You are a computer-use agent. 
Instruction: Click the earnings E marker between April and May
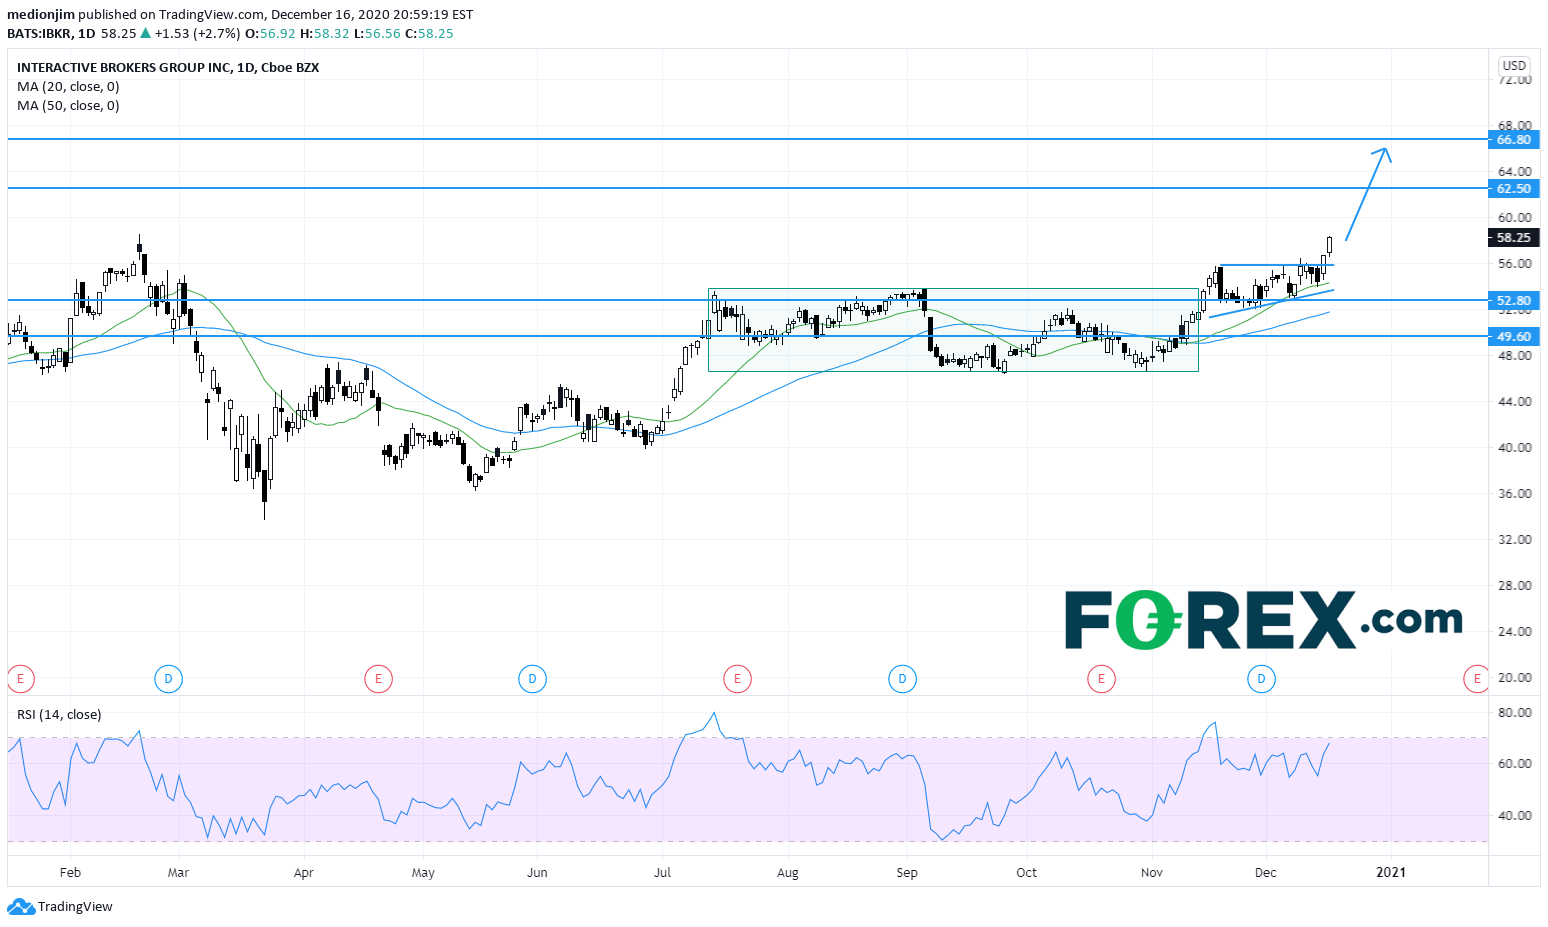[x=378, y=680]
